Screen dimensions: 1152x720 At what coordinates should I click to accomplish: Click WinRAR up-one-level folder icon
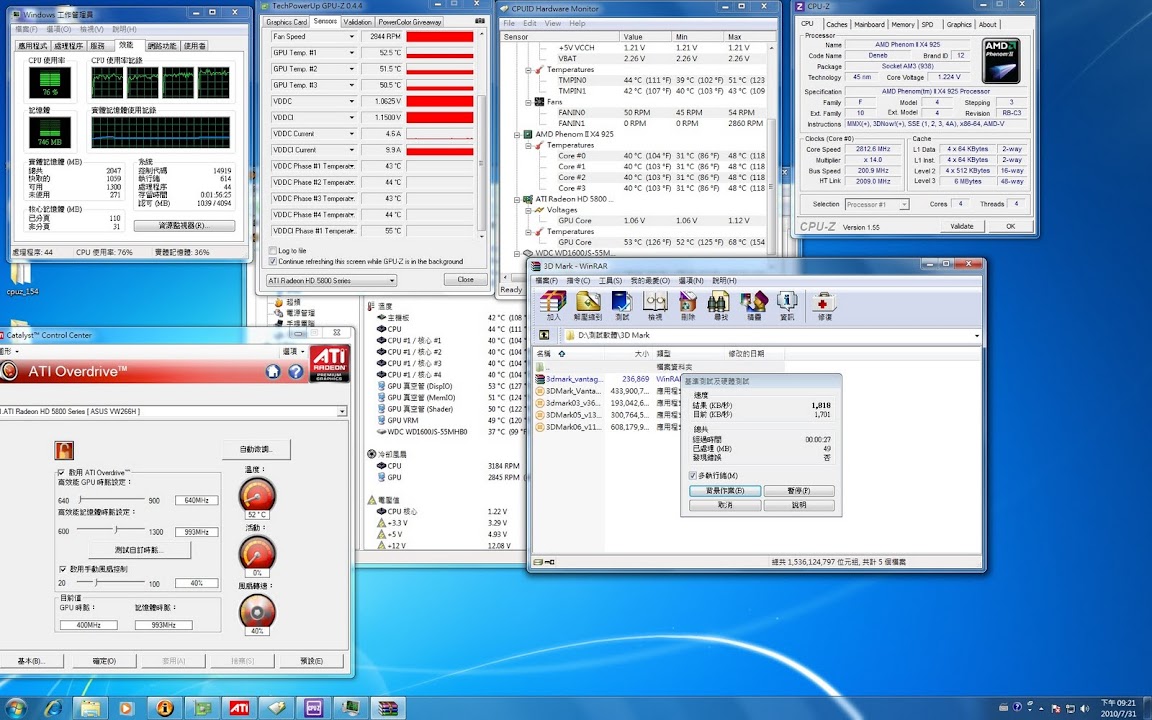click(x=544, y=335)
